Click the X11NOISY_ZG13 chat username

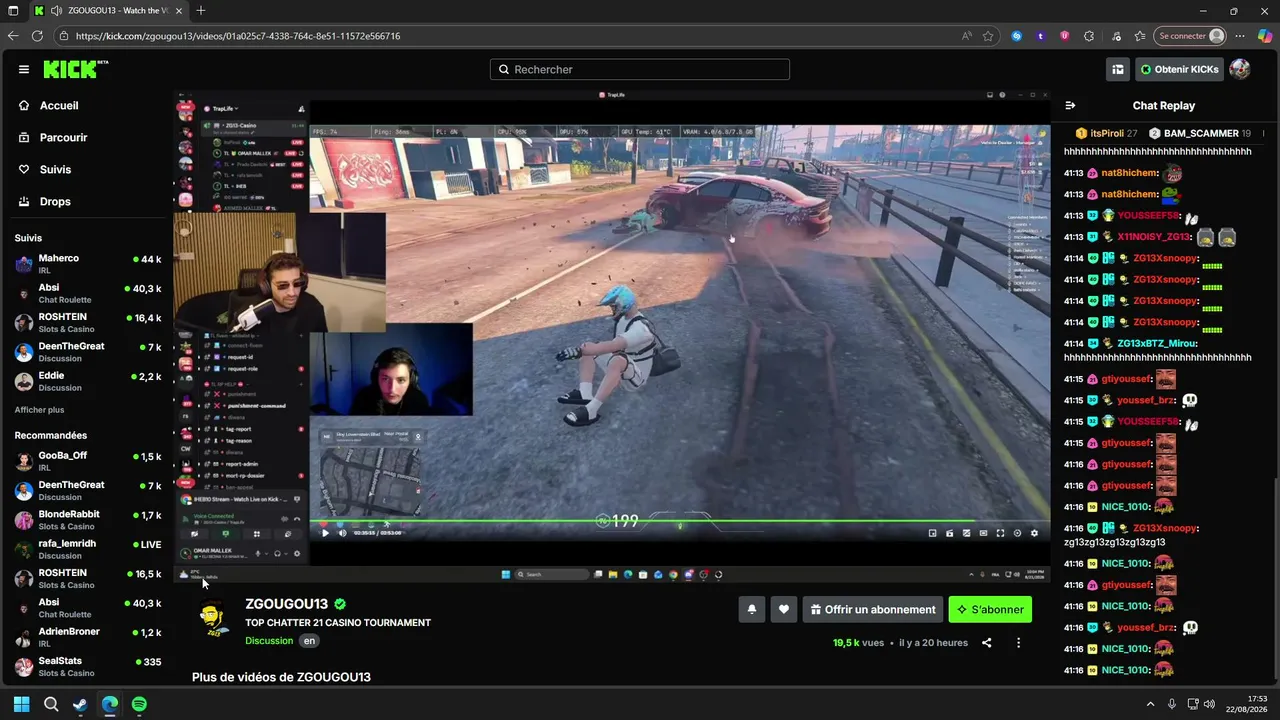pos(1154,237)
